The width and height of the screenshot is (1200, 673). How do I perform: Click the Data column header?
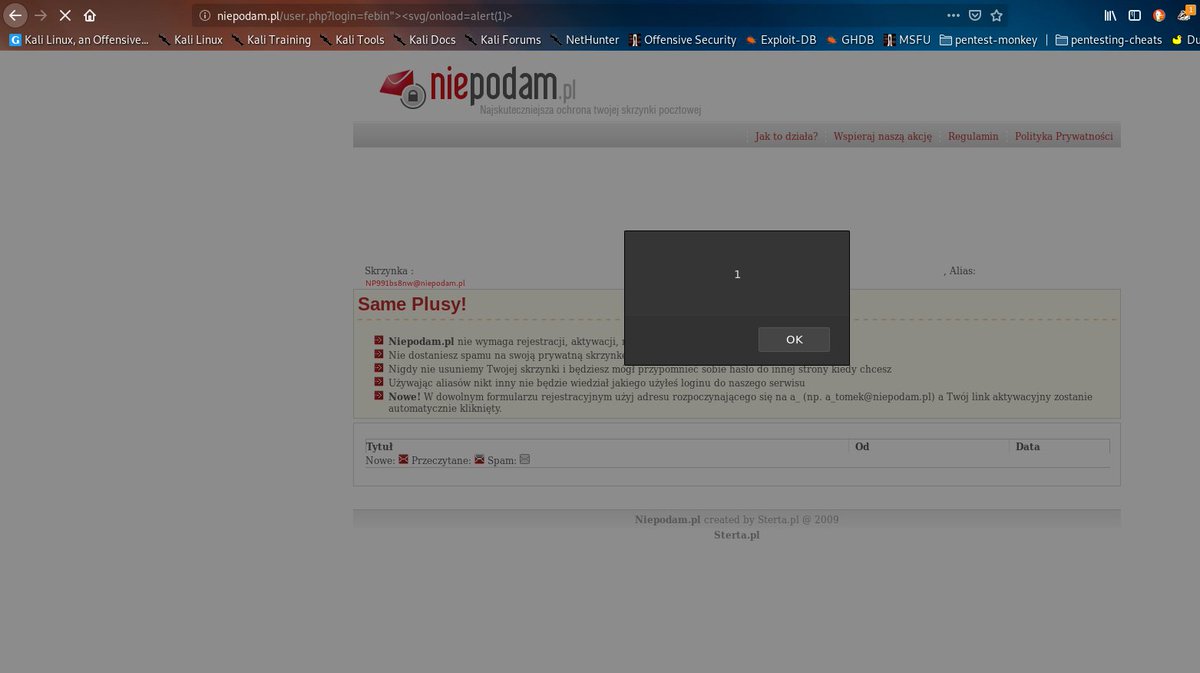(1028, 447)
